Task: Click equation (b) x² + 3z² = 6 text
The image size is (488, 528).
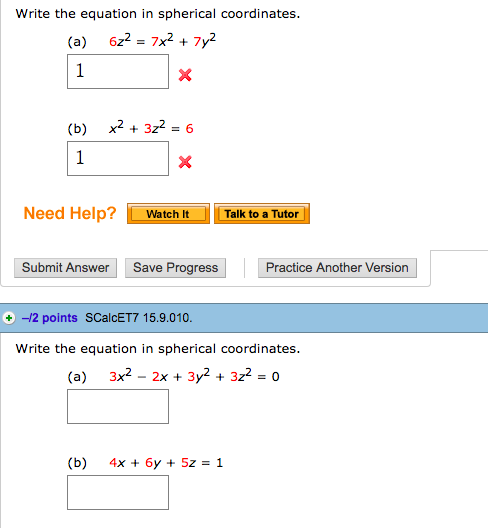Action: 151,128
